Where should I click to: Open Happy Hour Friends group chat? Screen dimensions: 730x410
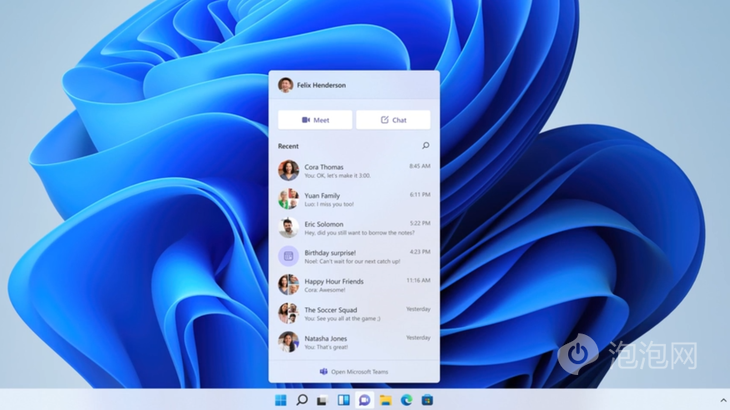(354, 285)
